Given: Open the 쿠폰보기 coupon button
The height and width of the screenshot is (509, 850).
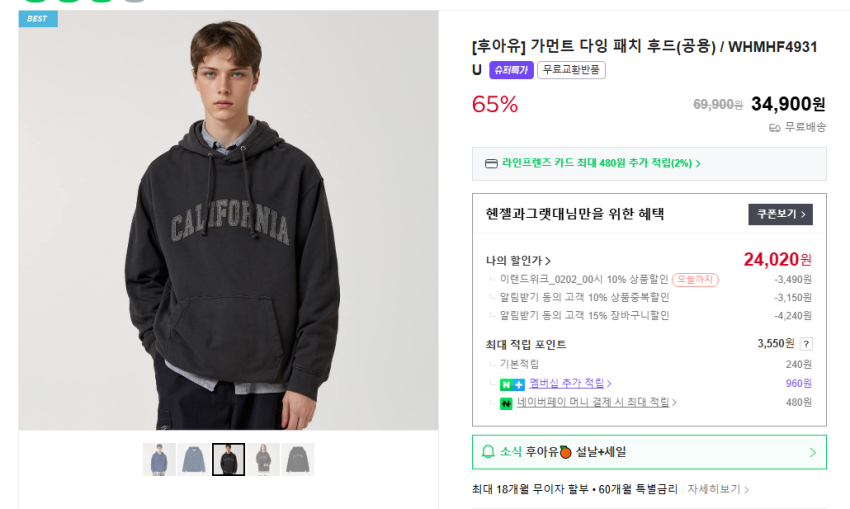Looking at the screenshot, I should click(x=780, y=214).
